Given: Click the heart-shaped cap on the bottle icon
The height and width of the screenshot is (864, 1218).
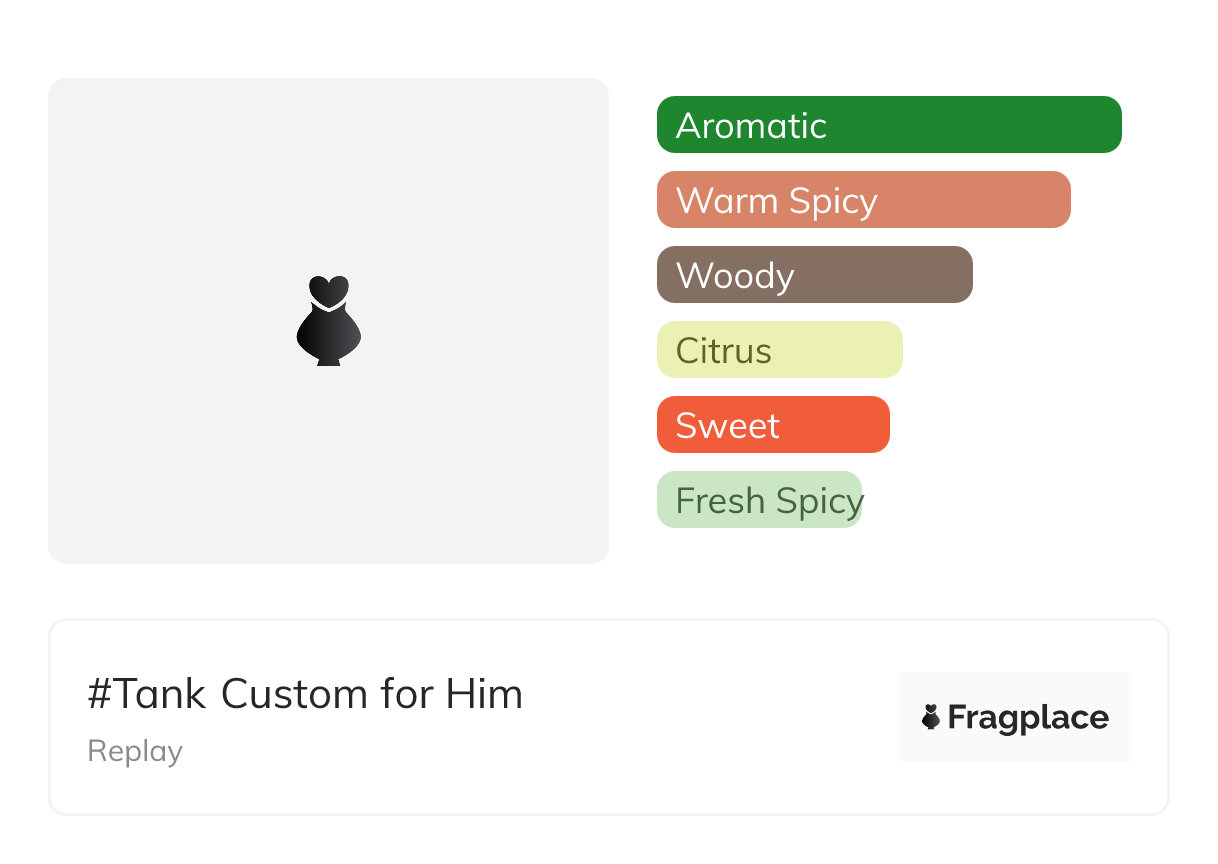Looking at the screenshot, I should coord(328,290).
